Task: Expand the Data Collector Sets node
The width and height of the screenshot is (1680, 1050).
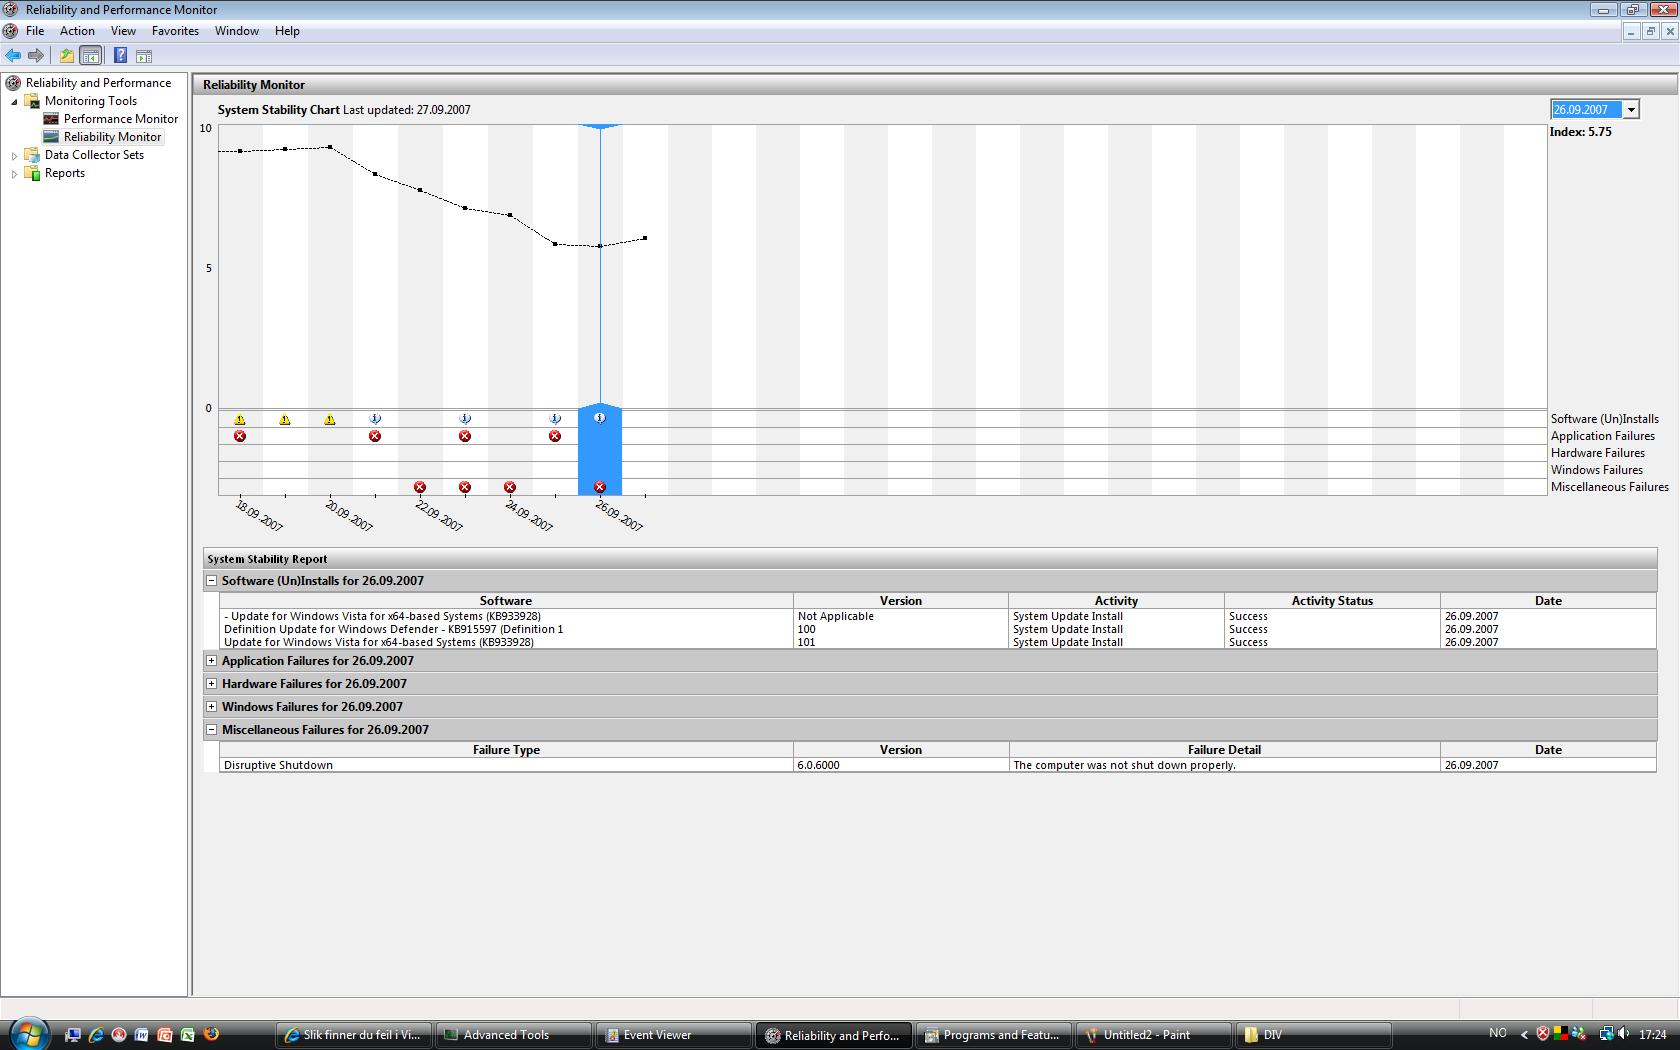Action: [x=14, y=155]
